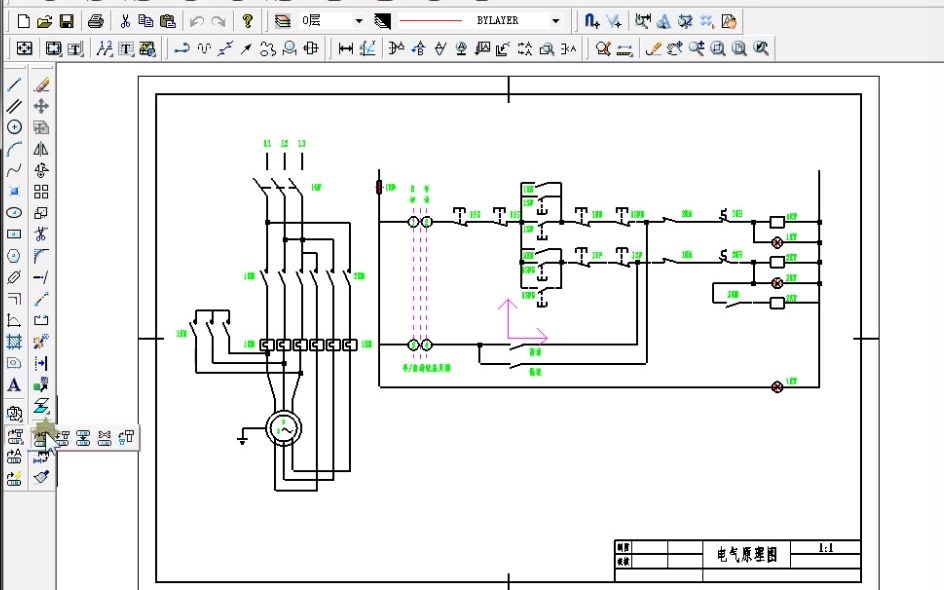The width and height of the screenshot is (944, 590).
Task: Click the 电气原理图 title block text
Action: tap(747, 554)
